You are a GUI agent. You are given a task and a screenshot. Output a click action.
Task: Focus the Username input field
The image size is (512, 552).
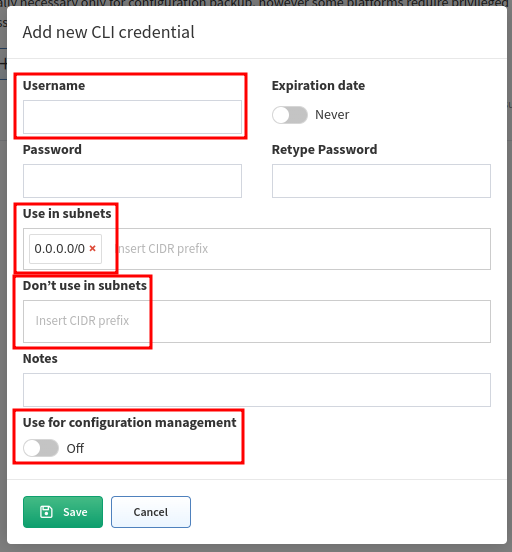coord(132,117)
